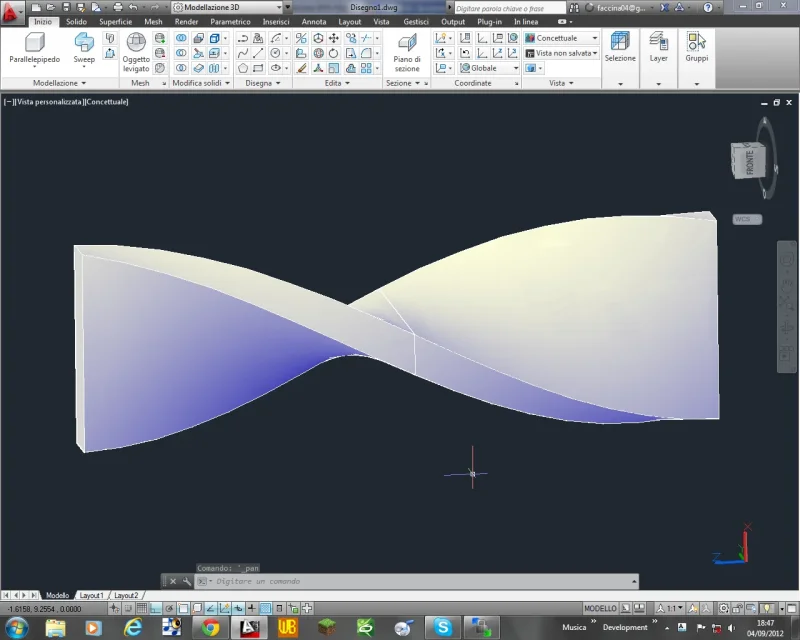Toggle the MODELLO space button in status bar
Viewport: 800px width, 640px height.
click(600, 608)
